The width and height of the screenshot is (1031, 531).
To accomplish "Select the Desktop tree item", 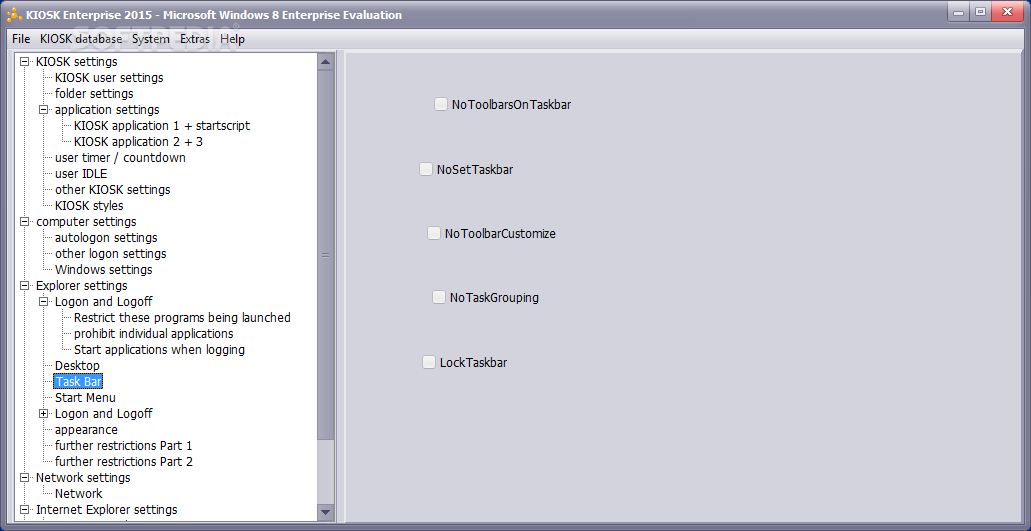I will point(77,365).
